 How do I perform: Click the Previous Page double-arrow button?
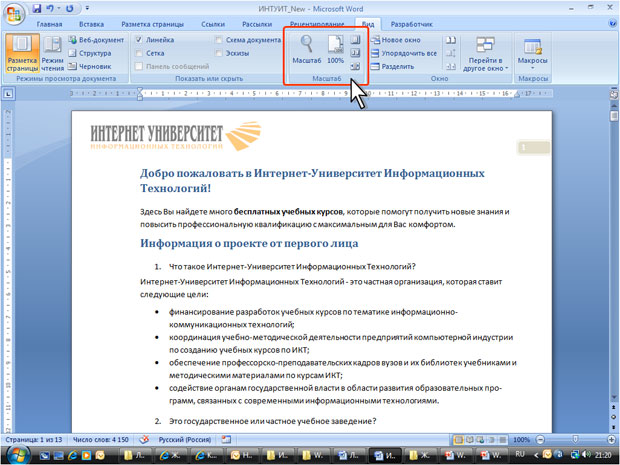tap(614, 408)
